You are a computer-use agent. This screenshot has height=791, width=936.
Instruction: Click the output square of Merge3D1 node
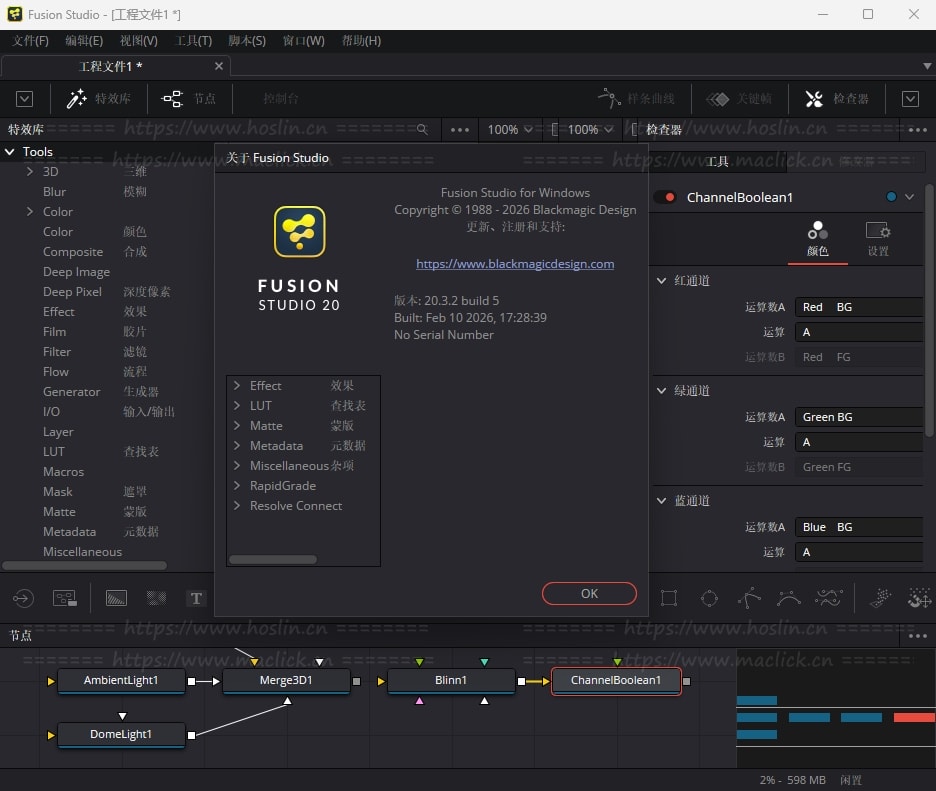356,681
